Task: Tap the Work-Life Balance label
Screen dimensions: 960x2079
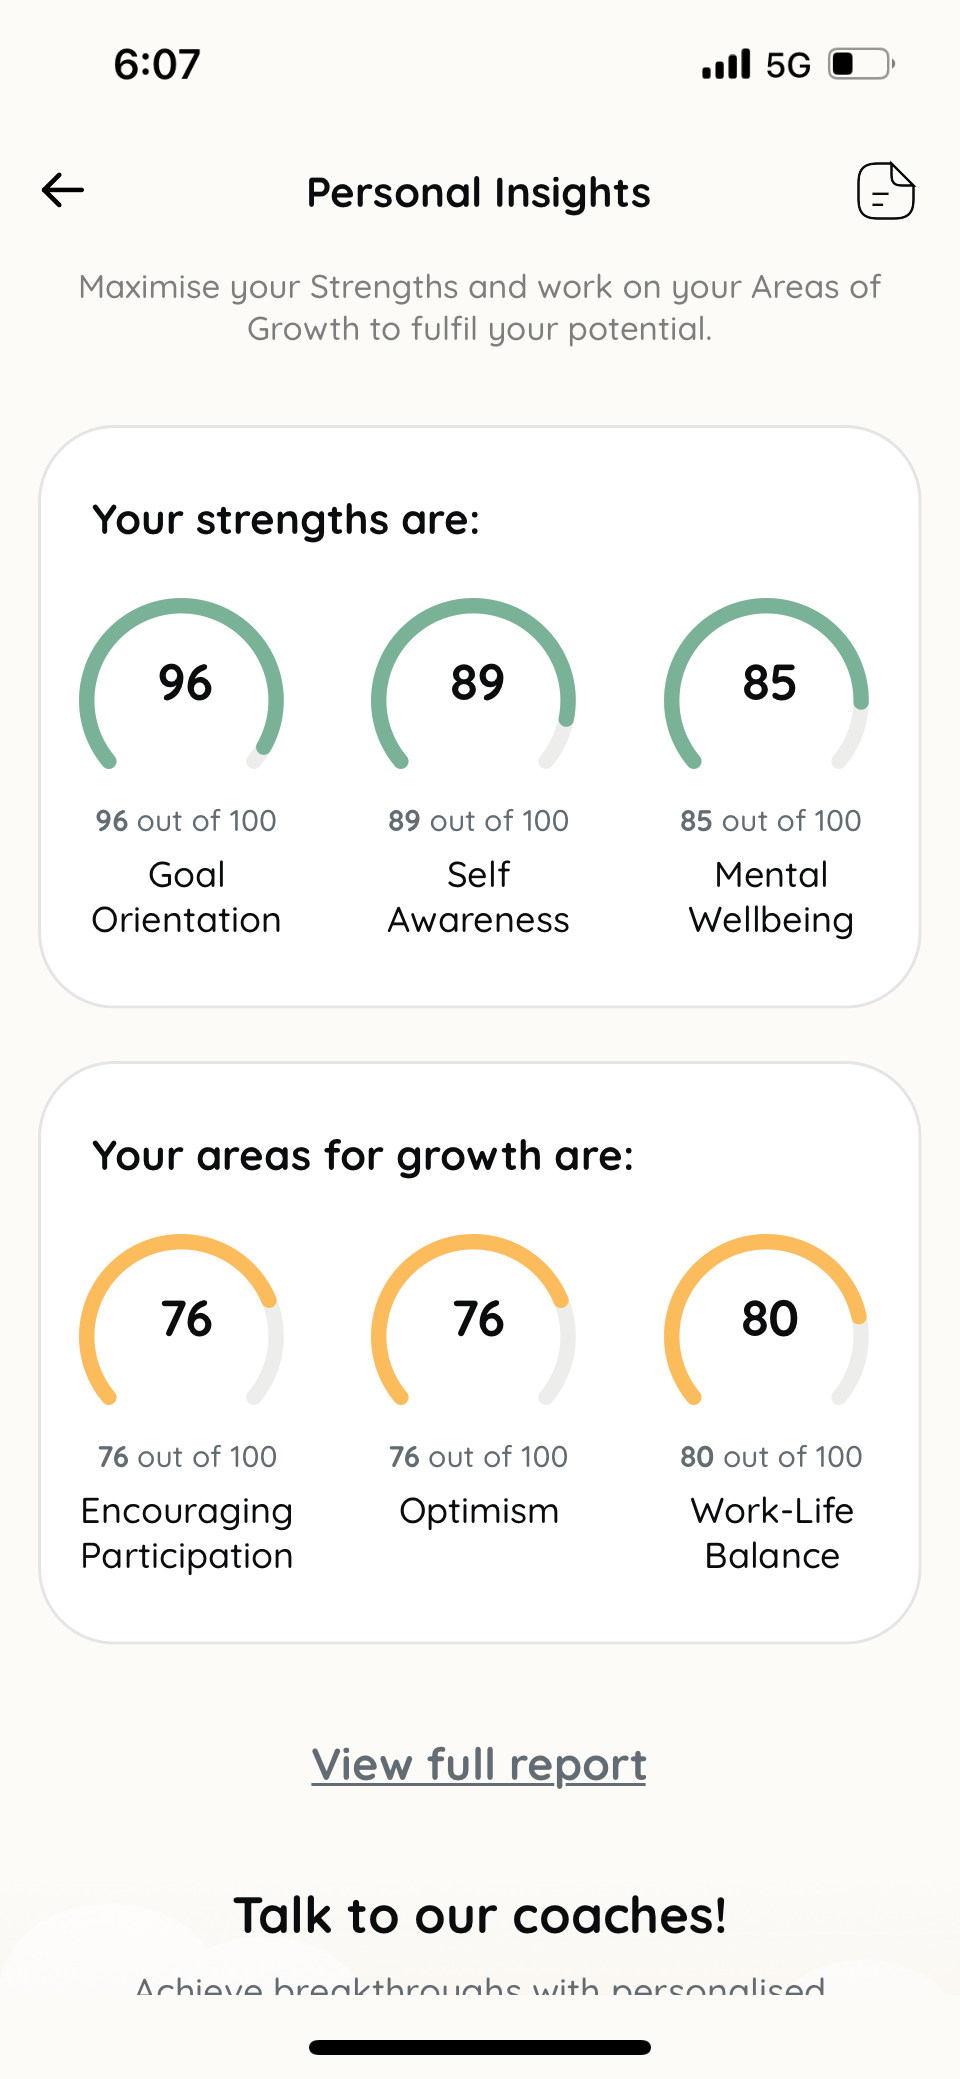Action: (x=772, y=1533)
